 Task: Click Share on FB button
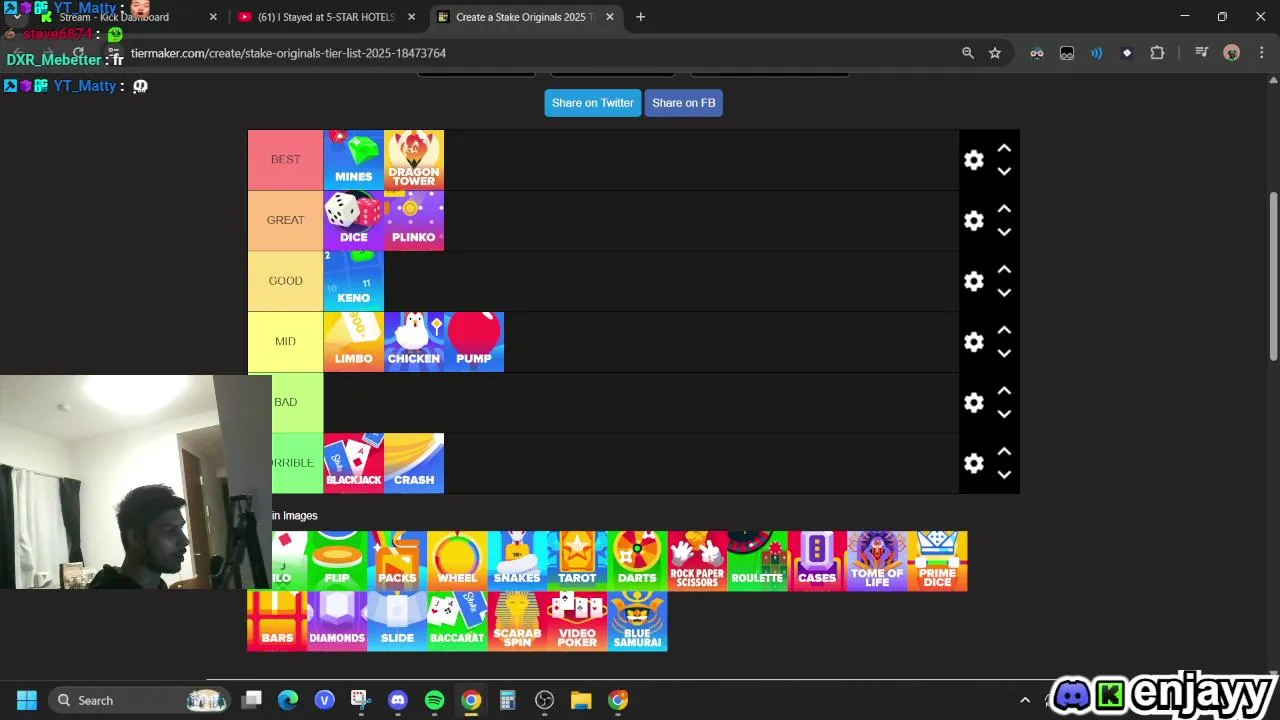684,103
